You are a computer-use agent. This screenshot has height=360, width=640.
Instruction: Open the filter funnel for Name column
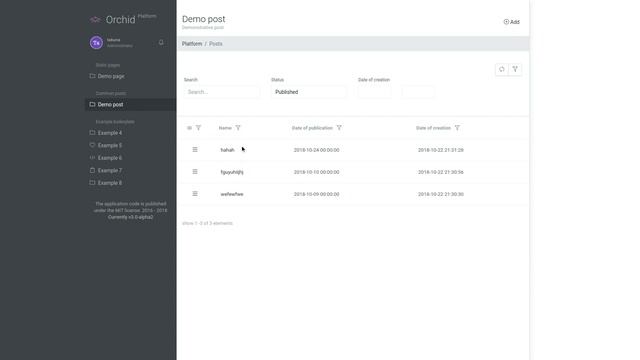(x=238, y=128)
